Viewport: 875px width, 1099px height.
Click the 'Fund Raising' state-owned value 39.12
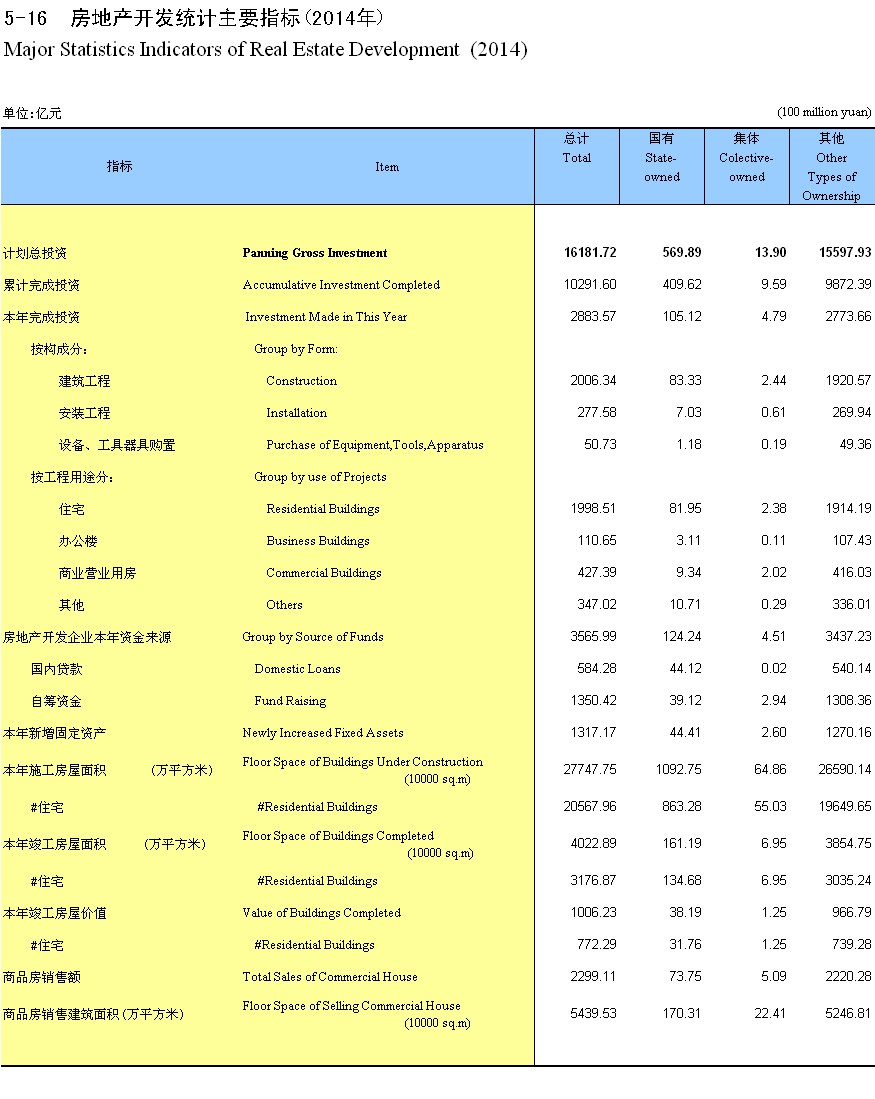(685, 701)
